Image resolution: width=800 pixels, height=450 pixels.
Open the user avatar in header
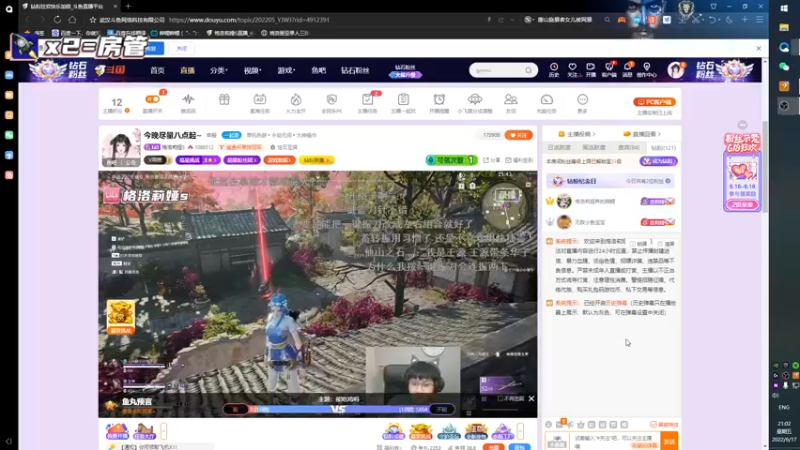[x=676, y=70]
